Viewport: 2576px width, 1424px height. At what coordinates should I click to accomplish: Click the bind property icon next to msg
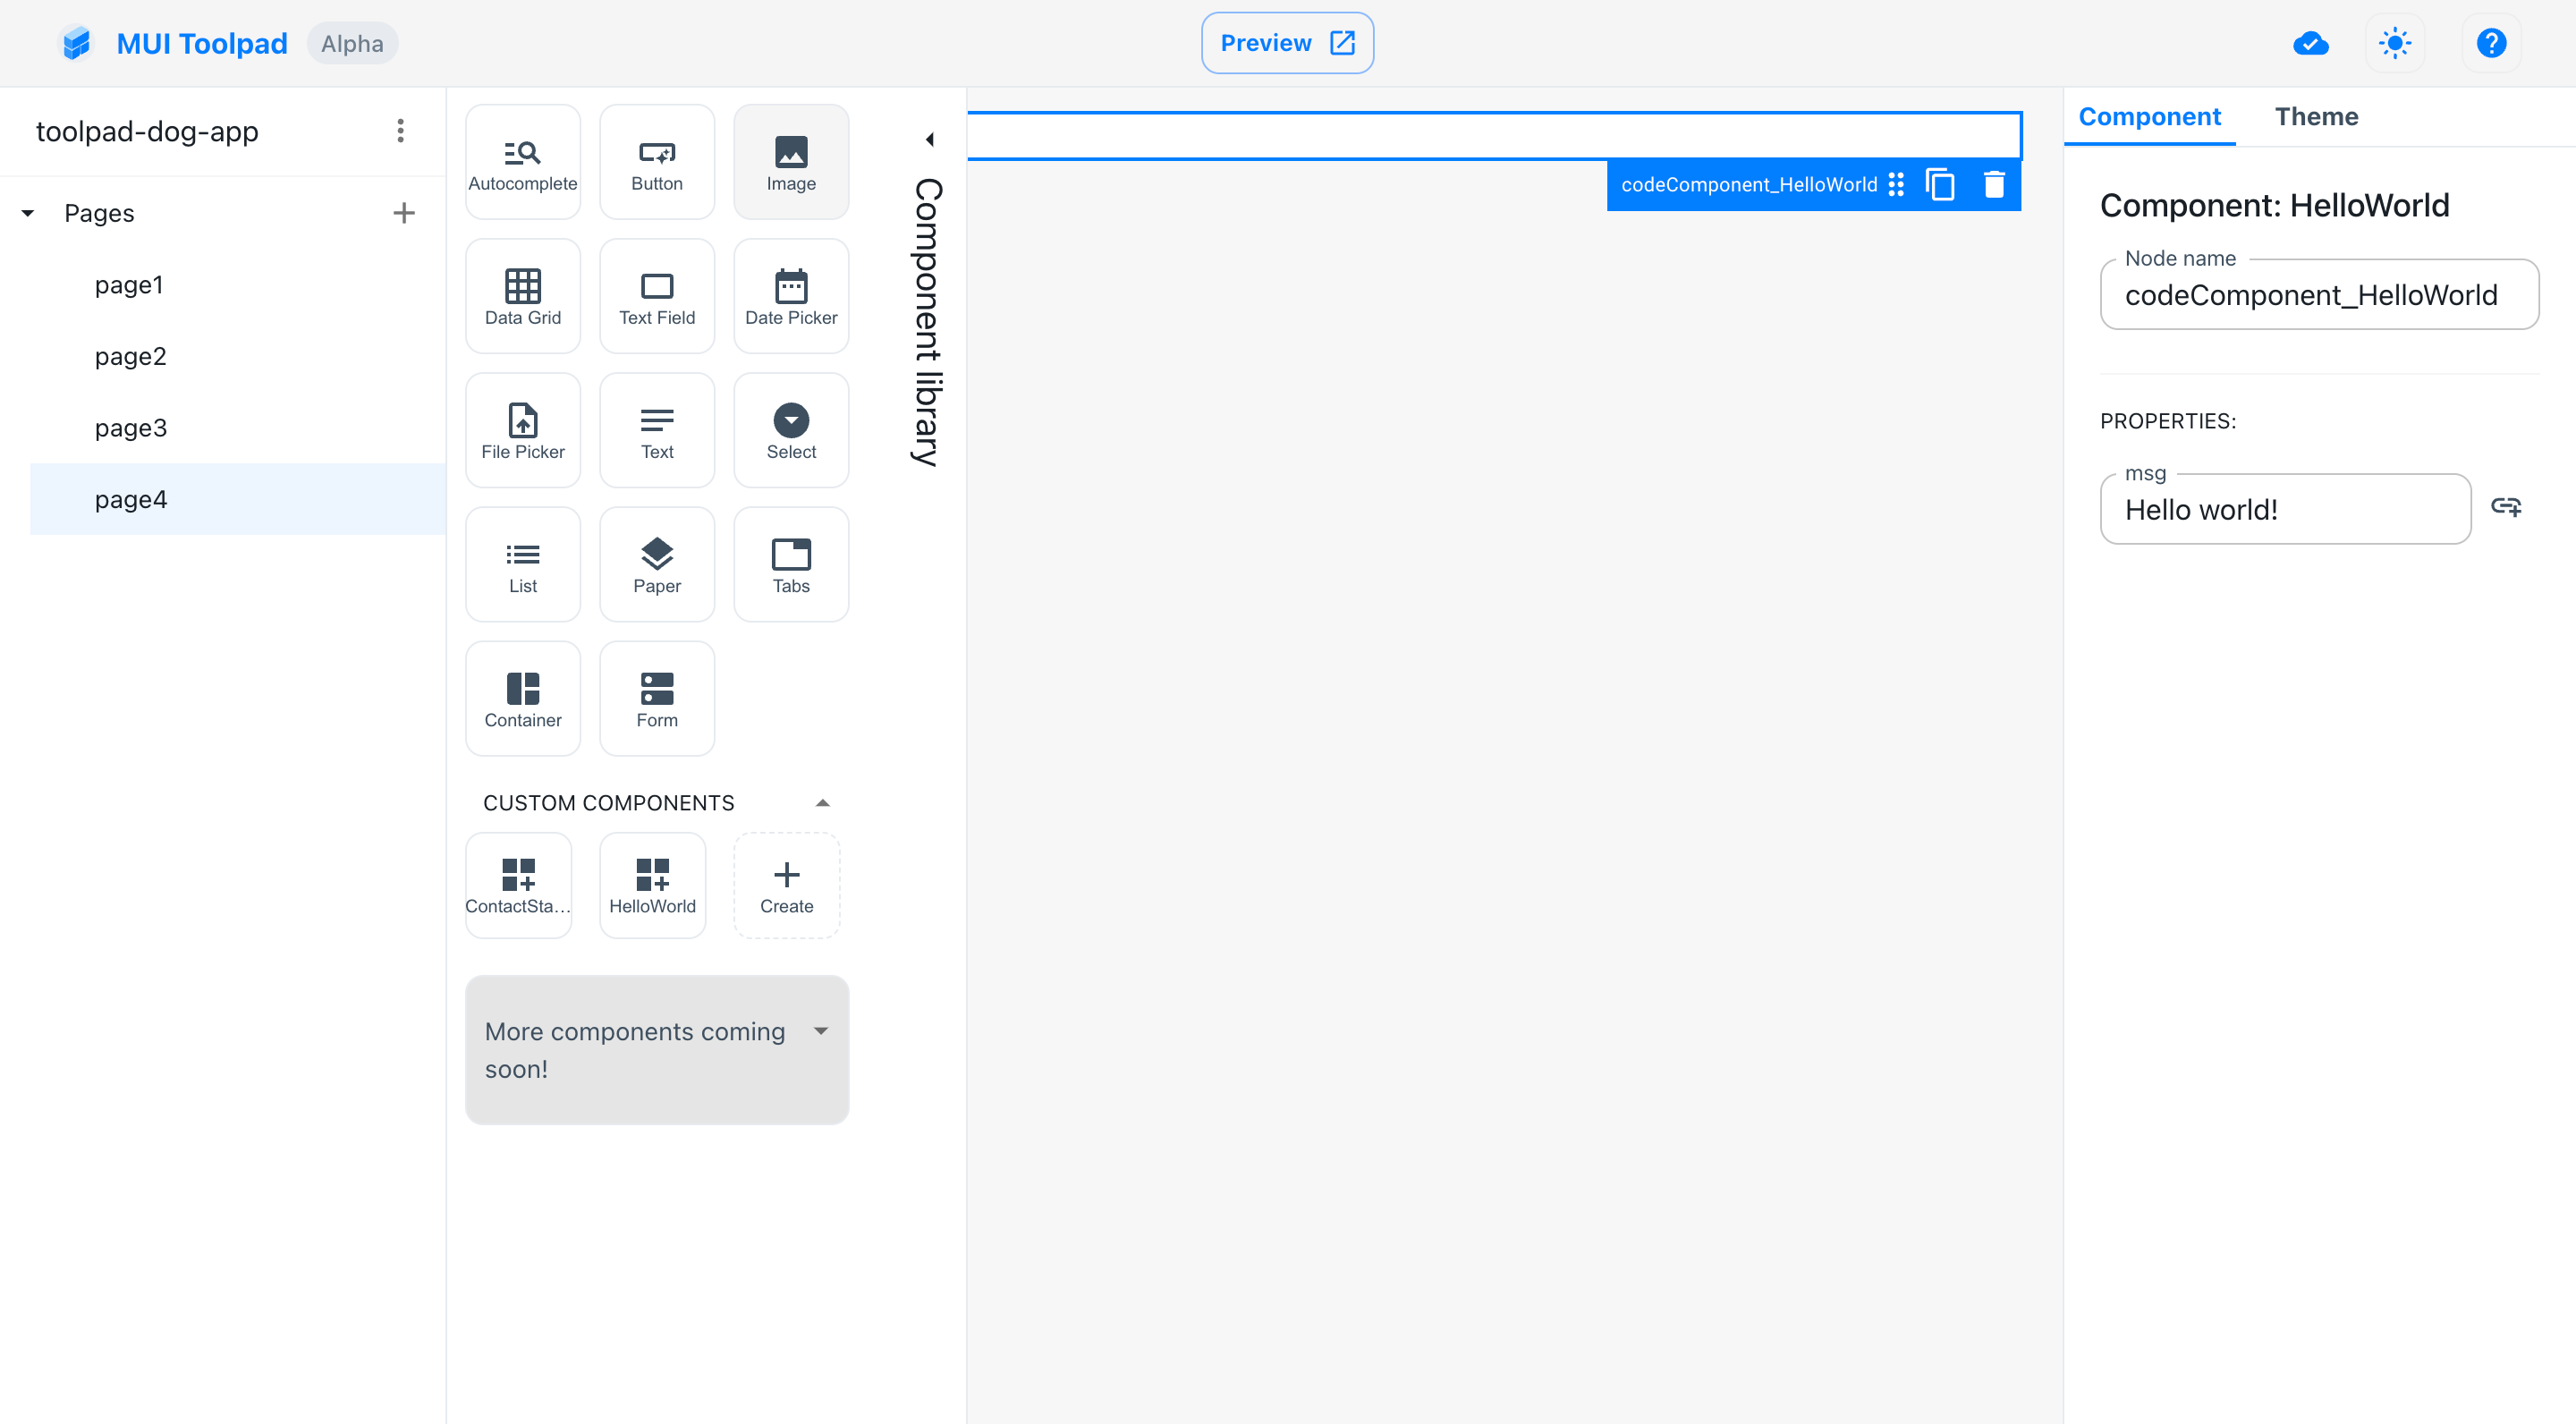tap(2506, 507)
